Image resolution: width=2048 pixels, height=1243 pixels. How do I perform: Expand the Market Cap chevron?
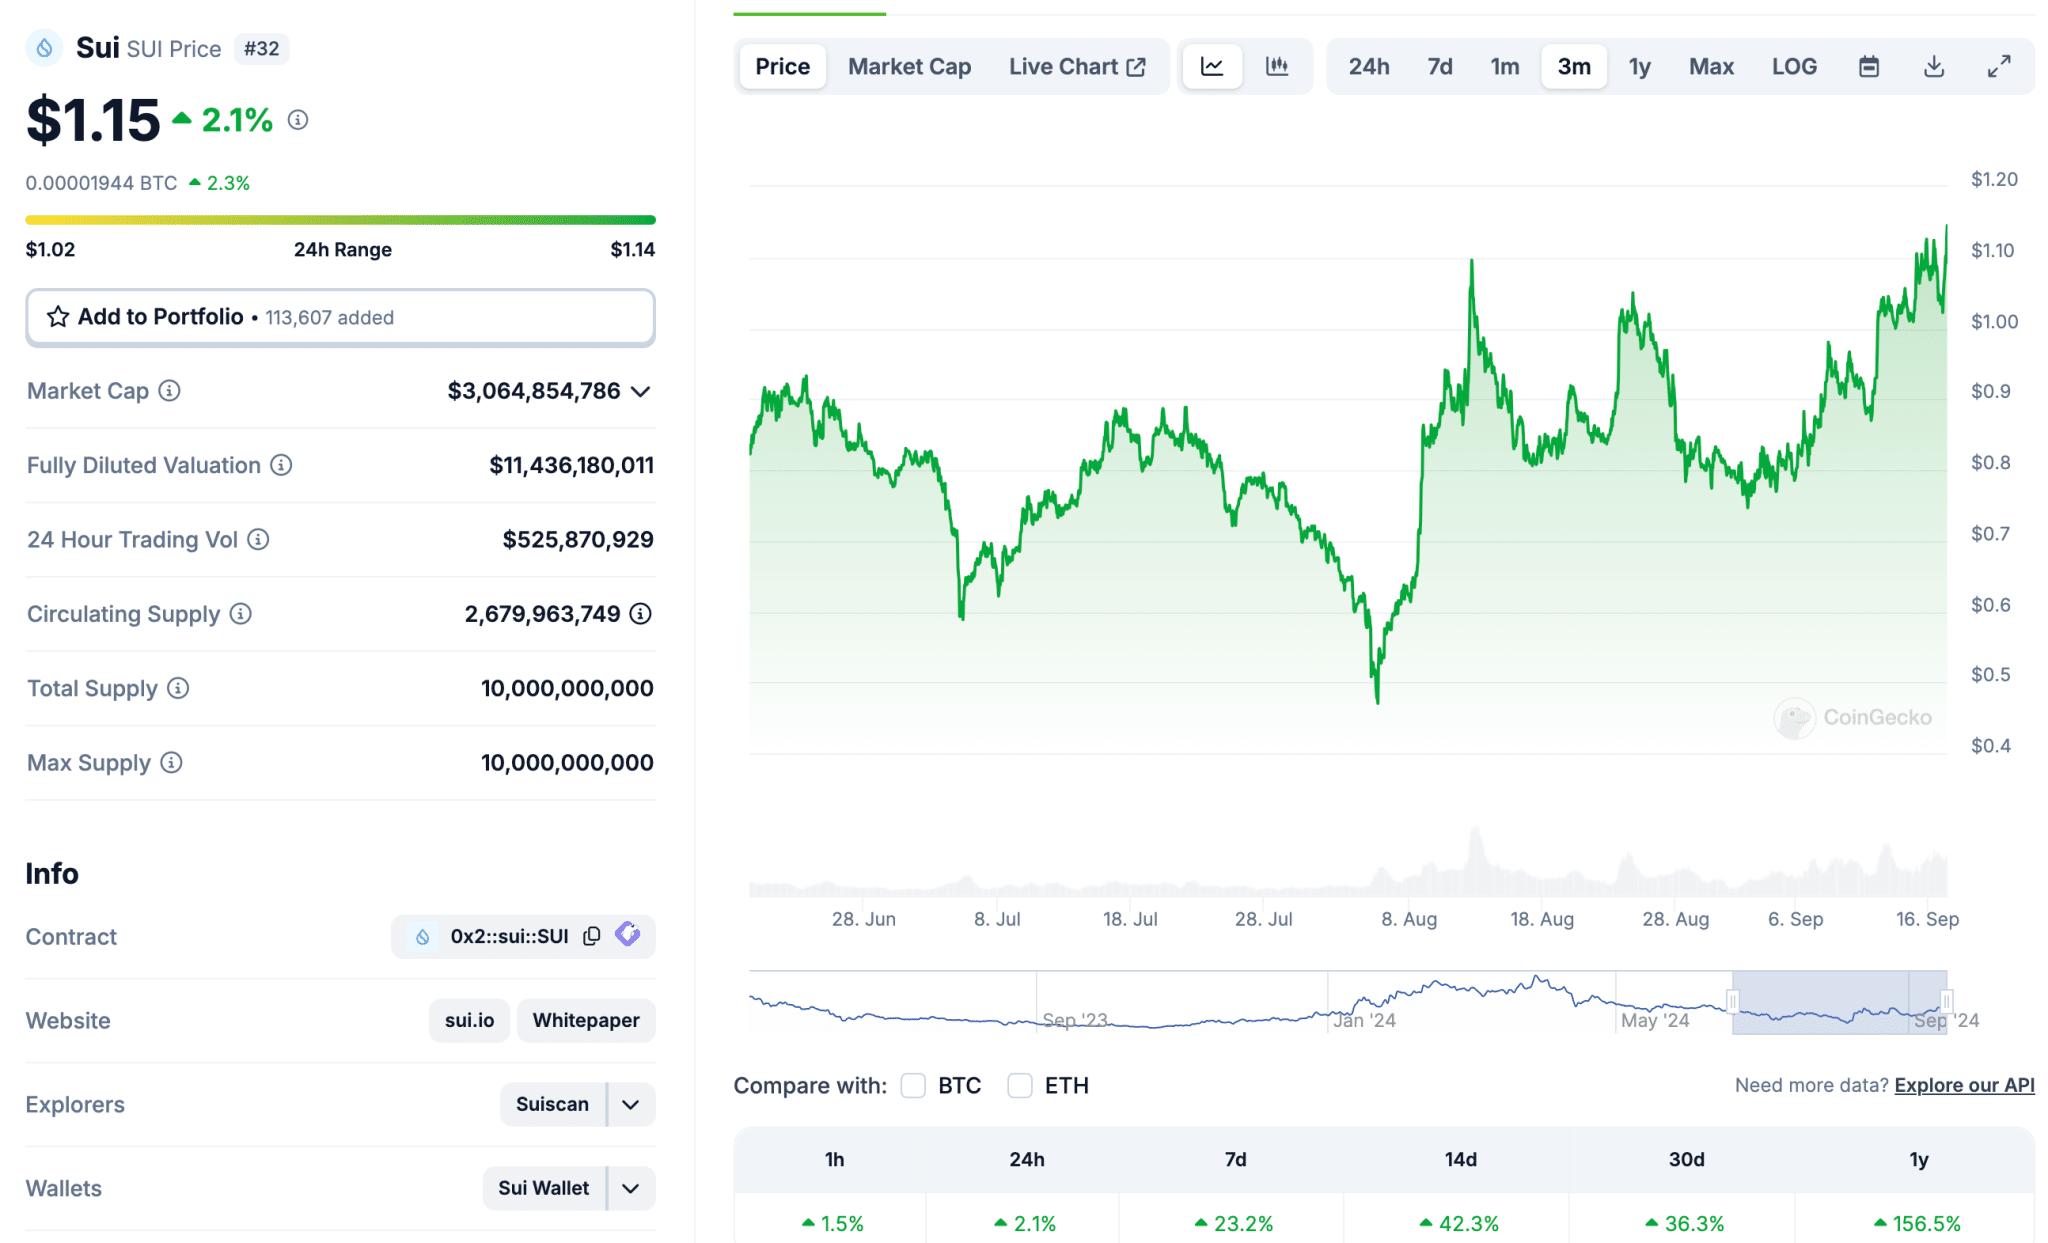click(x=641, y=392)
